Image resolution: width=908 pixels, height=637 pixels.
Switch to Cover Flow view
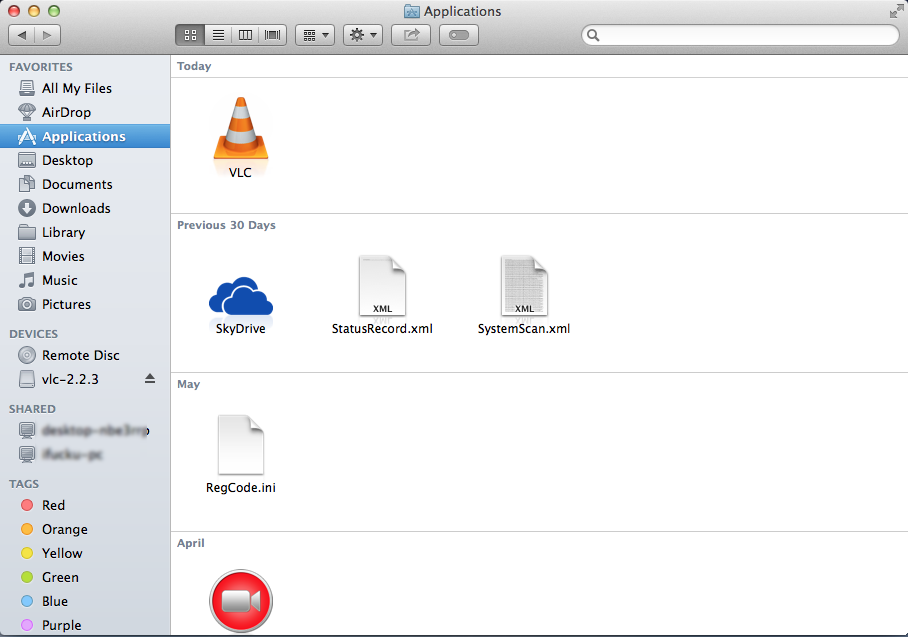[x=272, y=34]
